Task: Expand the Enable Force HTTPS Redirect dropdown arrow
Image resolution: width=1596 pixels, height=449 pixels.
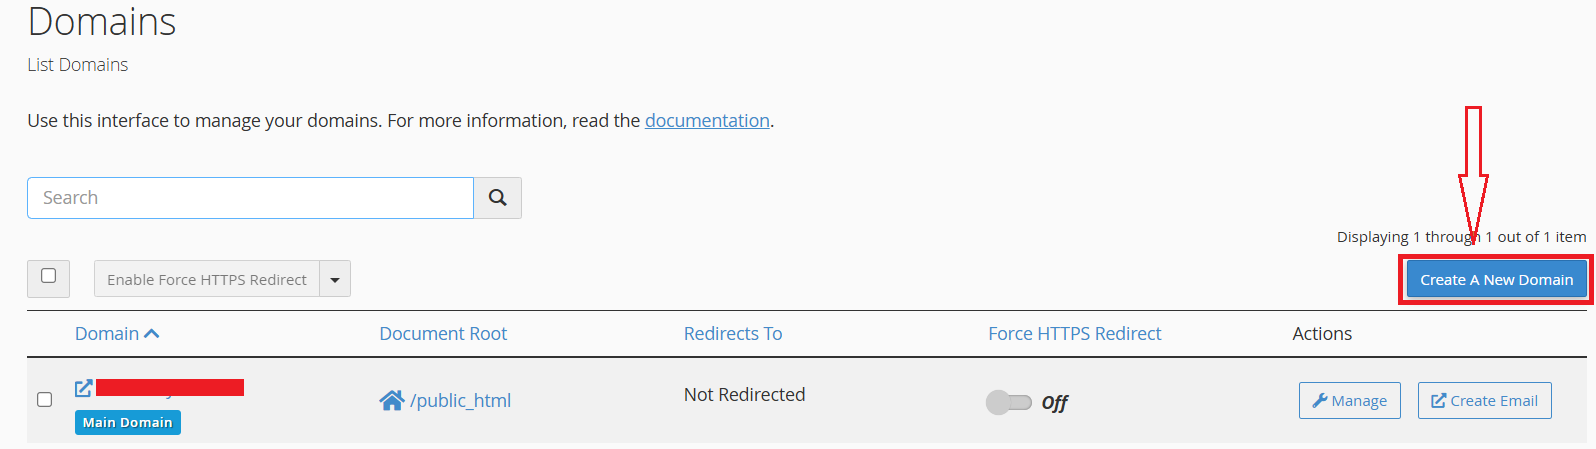Action: pos(335,279)
